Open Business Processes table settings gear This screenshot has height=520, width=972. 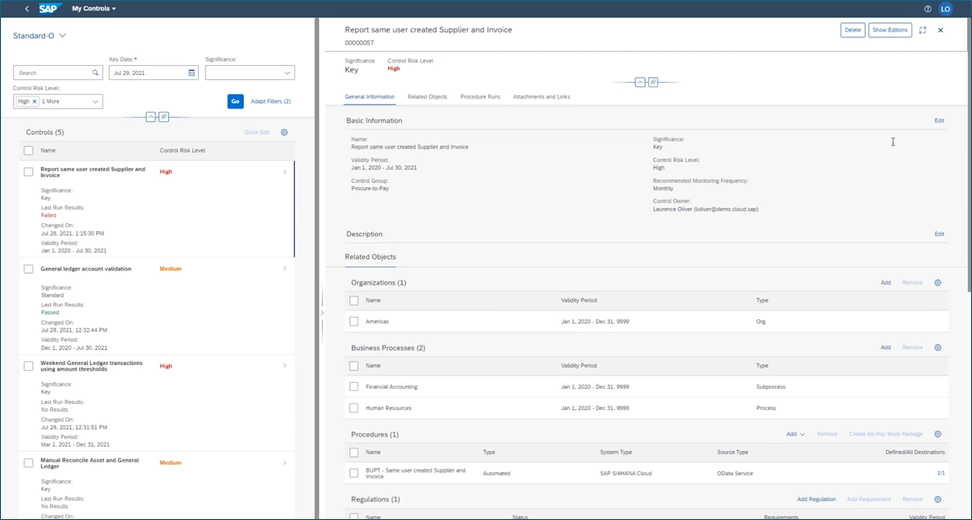coord(938,348)
